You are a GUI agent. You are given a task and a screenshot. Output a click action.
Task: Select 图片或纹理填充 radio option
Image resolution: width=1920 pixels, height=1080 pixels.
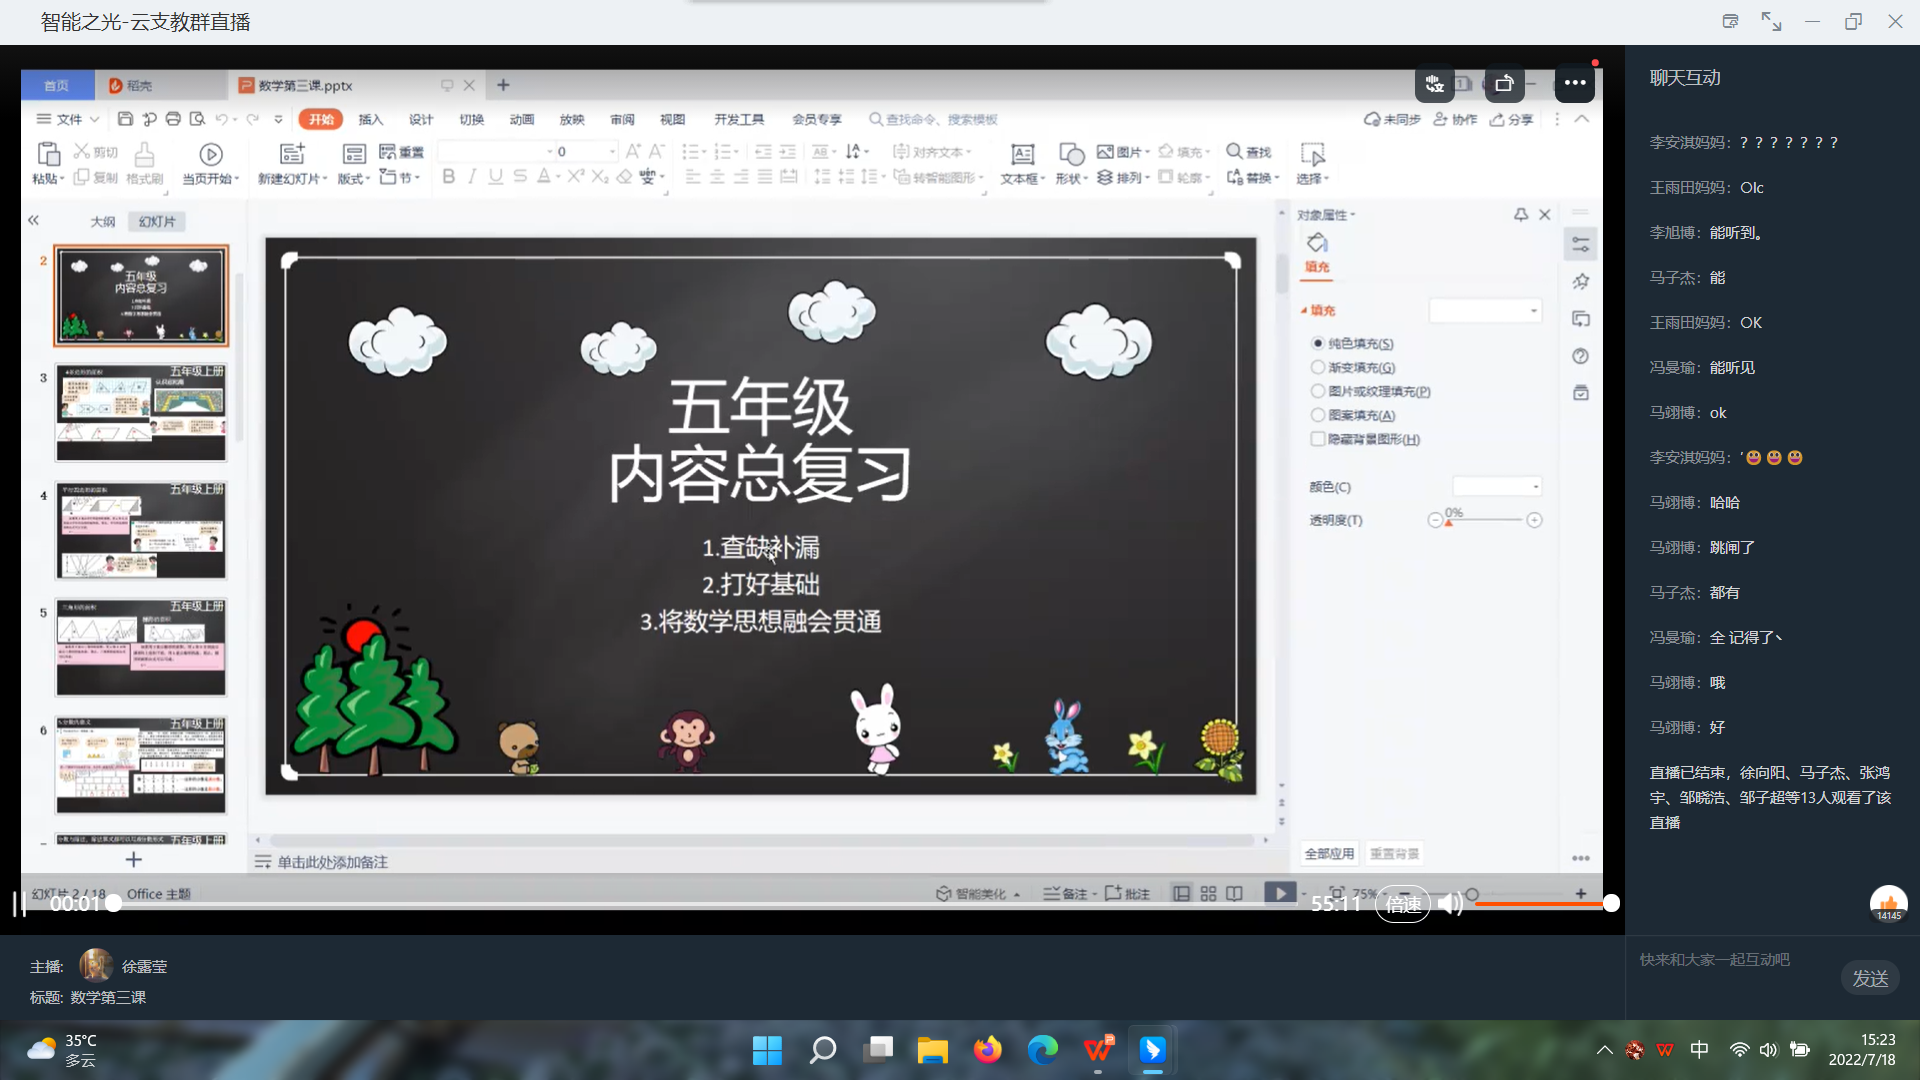pyautogui.click(x=1318, y=391)
